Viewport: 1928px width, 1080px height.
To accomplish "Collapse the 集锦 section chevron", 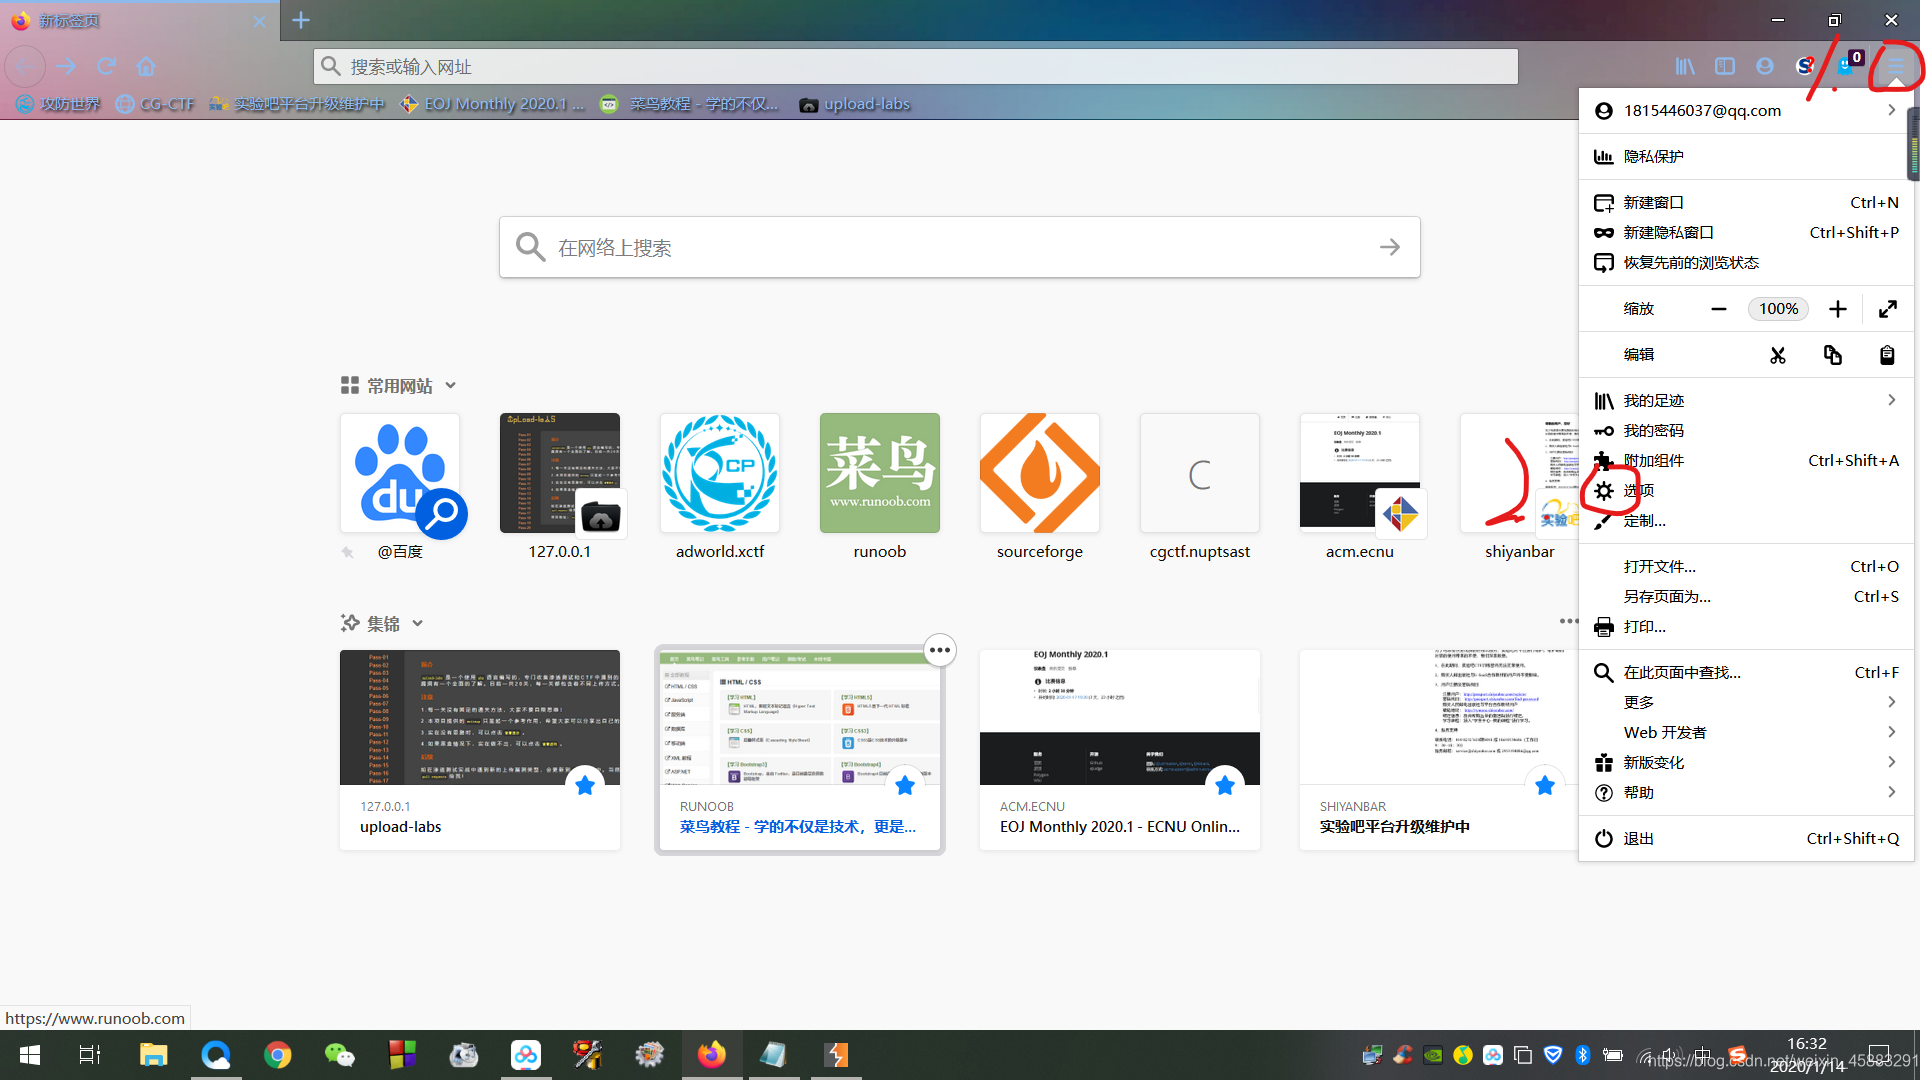I will (x=418, y=623).
